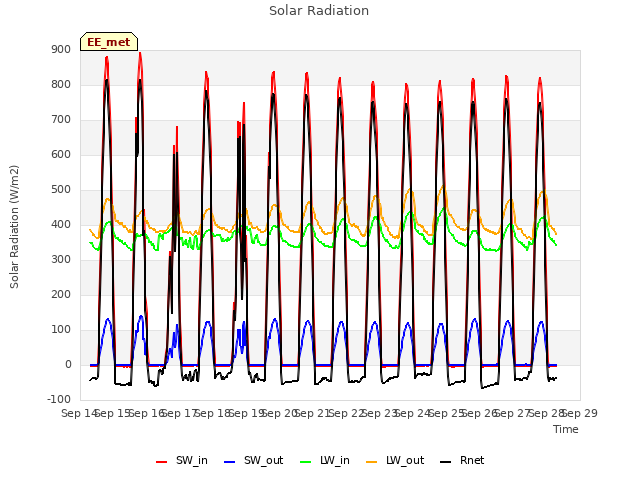Image resolution: width=640 pixels, height=480 pixels.
Task: Toggle the SW_in legend entry
Action: (x=182, y=461)
